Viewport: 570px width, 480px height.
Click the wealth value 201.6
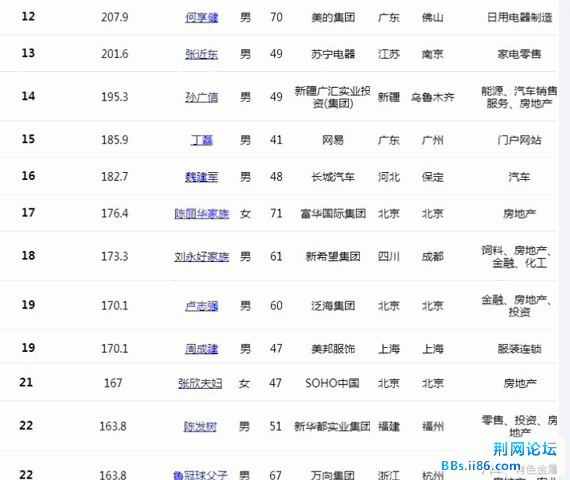(x=115, y=54)
